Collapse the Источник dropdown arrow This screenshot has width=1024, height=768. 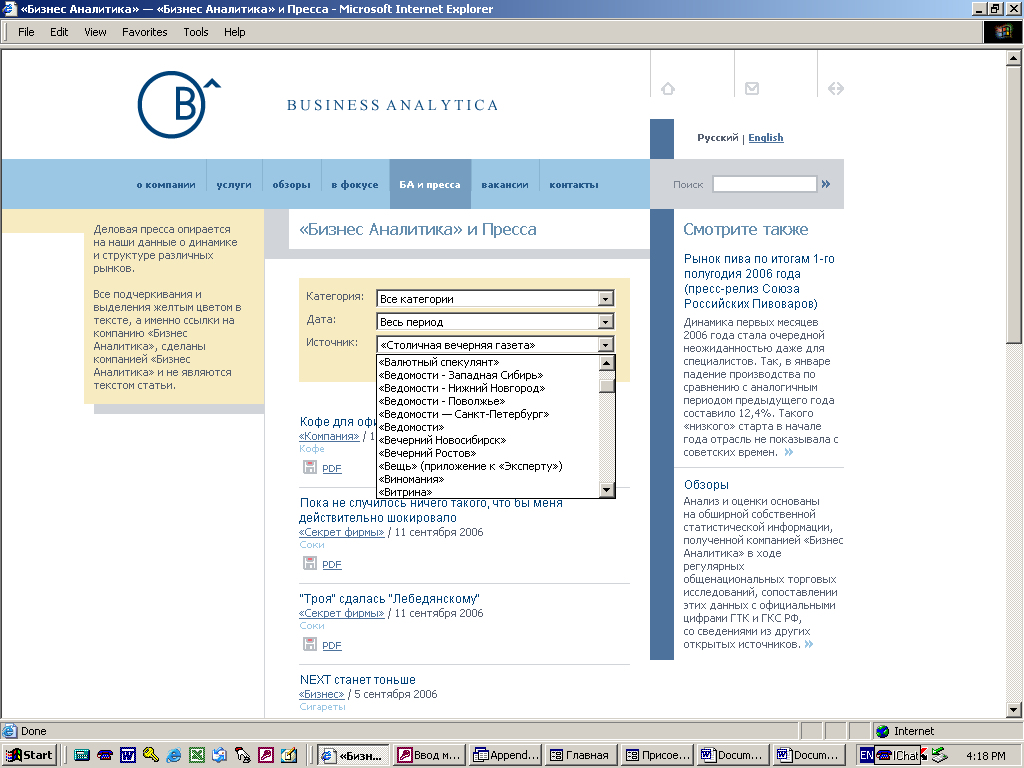click(x=605, y=344)
